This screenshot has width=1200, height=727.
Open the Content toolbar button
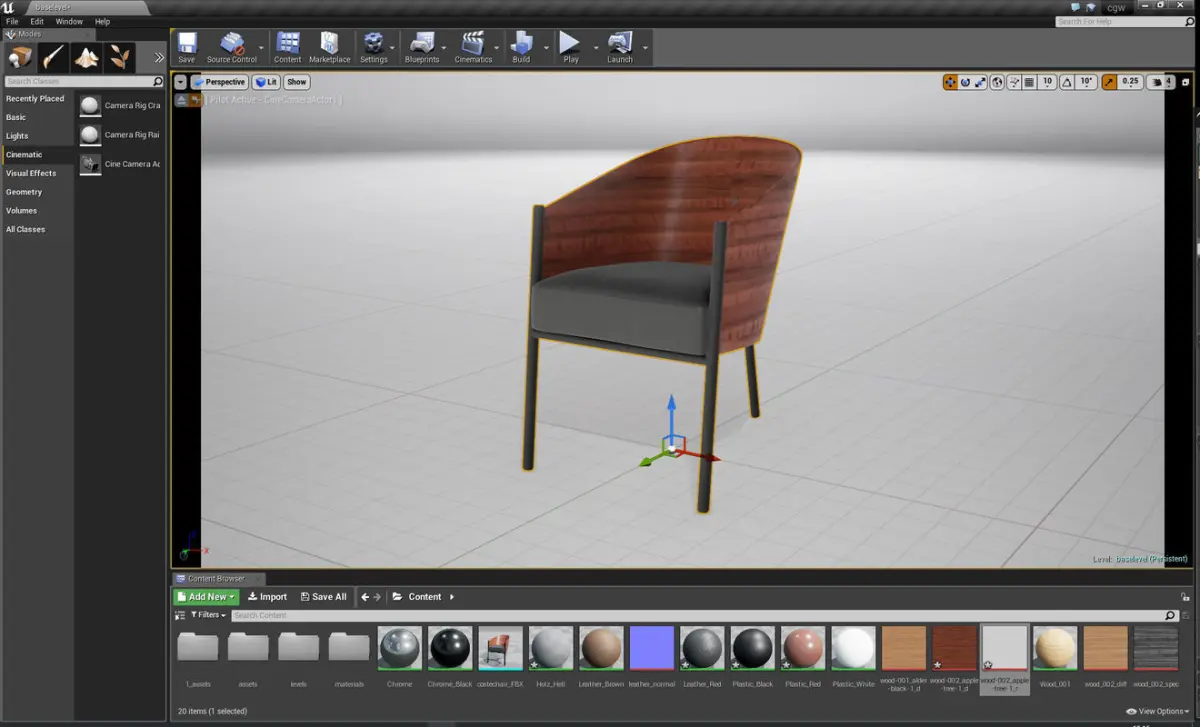(x=288, y=47)
